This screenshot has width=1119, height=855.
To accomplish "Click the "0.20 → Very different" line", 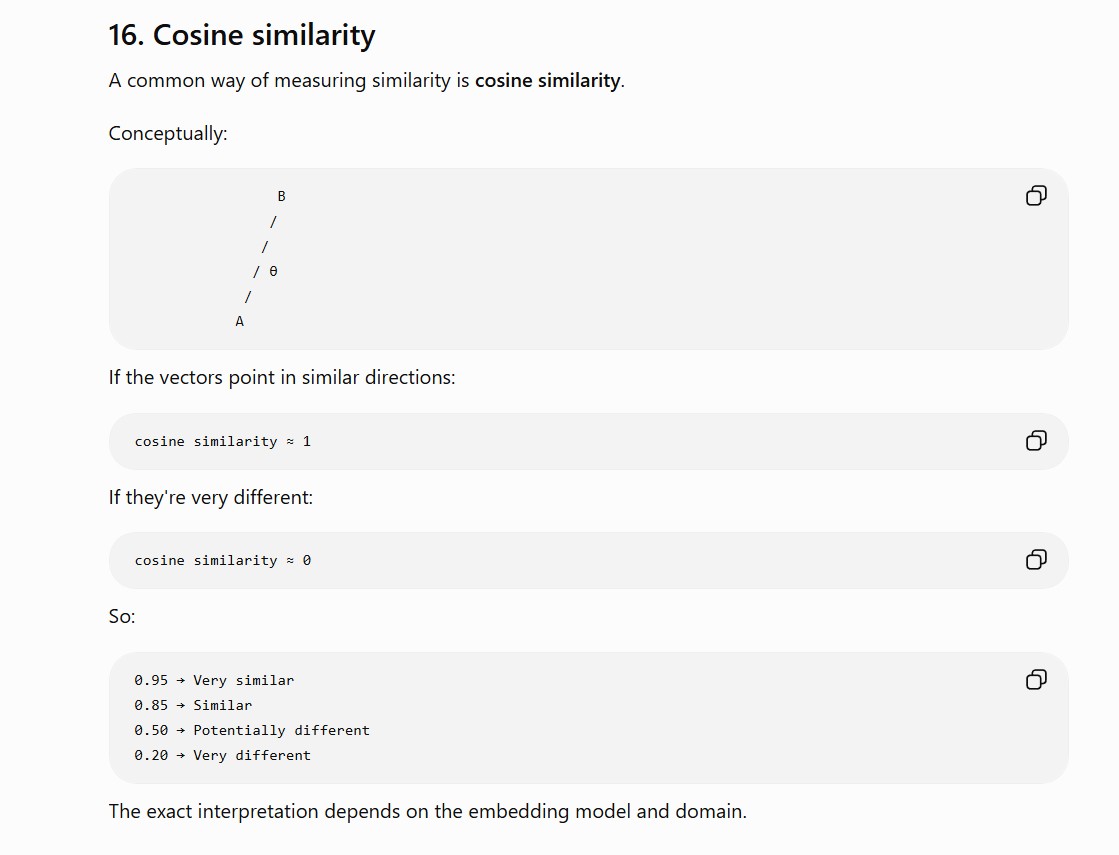I will coord(223,755).
